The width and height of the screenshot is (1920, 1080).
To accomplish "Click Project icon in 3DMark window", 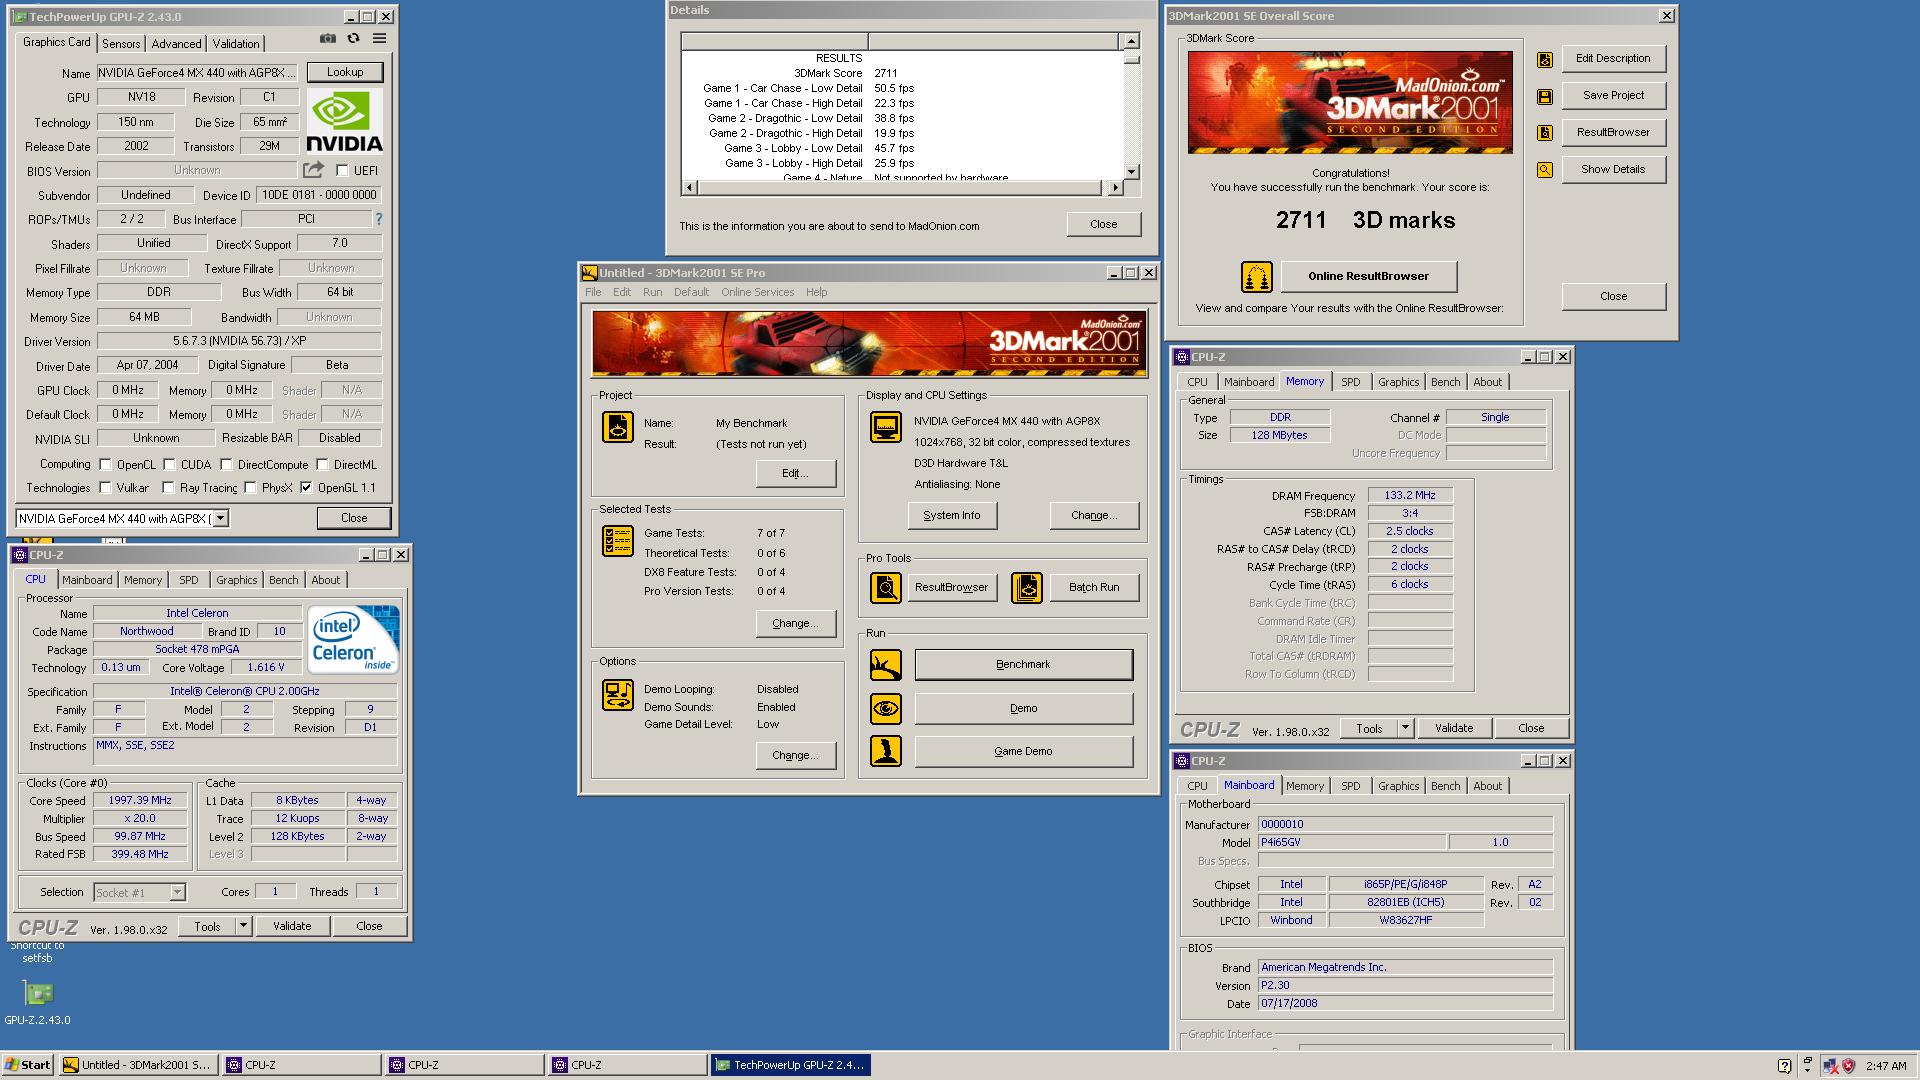I will (x=618, y=427).
